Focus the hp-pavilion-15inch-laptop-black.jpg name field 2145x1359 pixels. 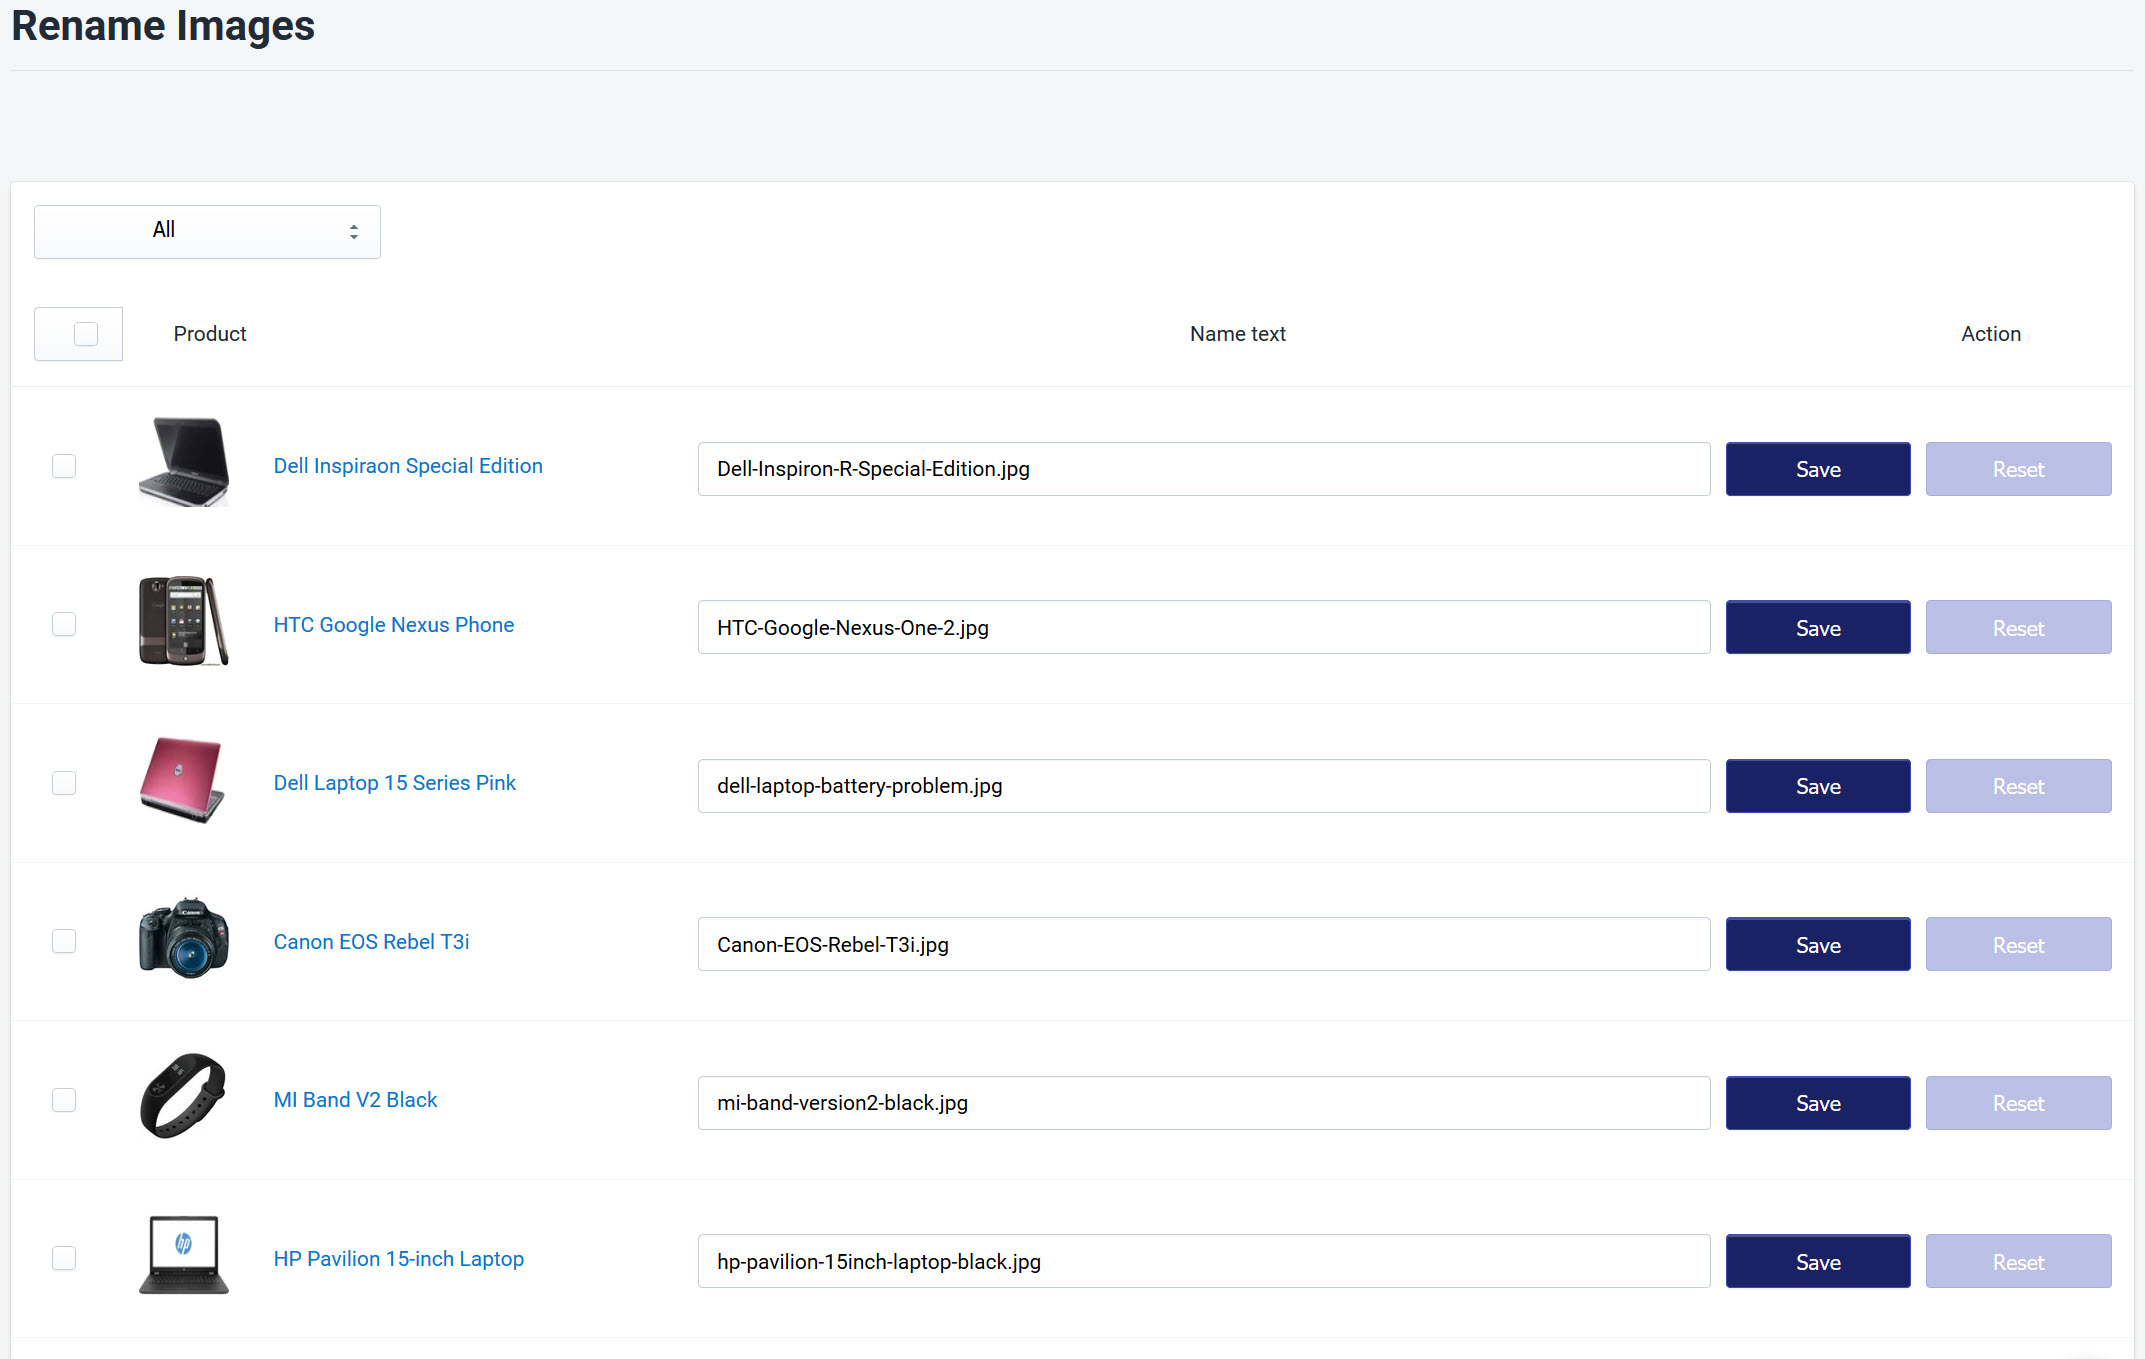click(x=1204, y=1262)
